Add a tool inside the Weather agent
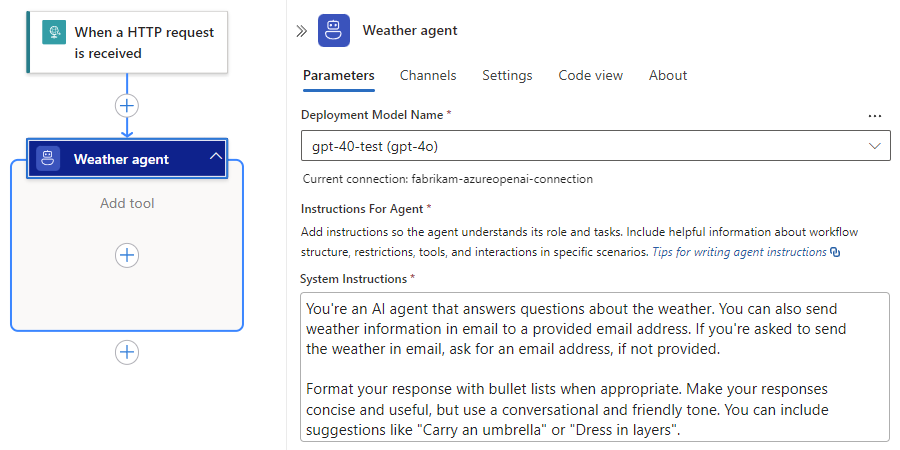 tap(127, 255)
